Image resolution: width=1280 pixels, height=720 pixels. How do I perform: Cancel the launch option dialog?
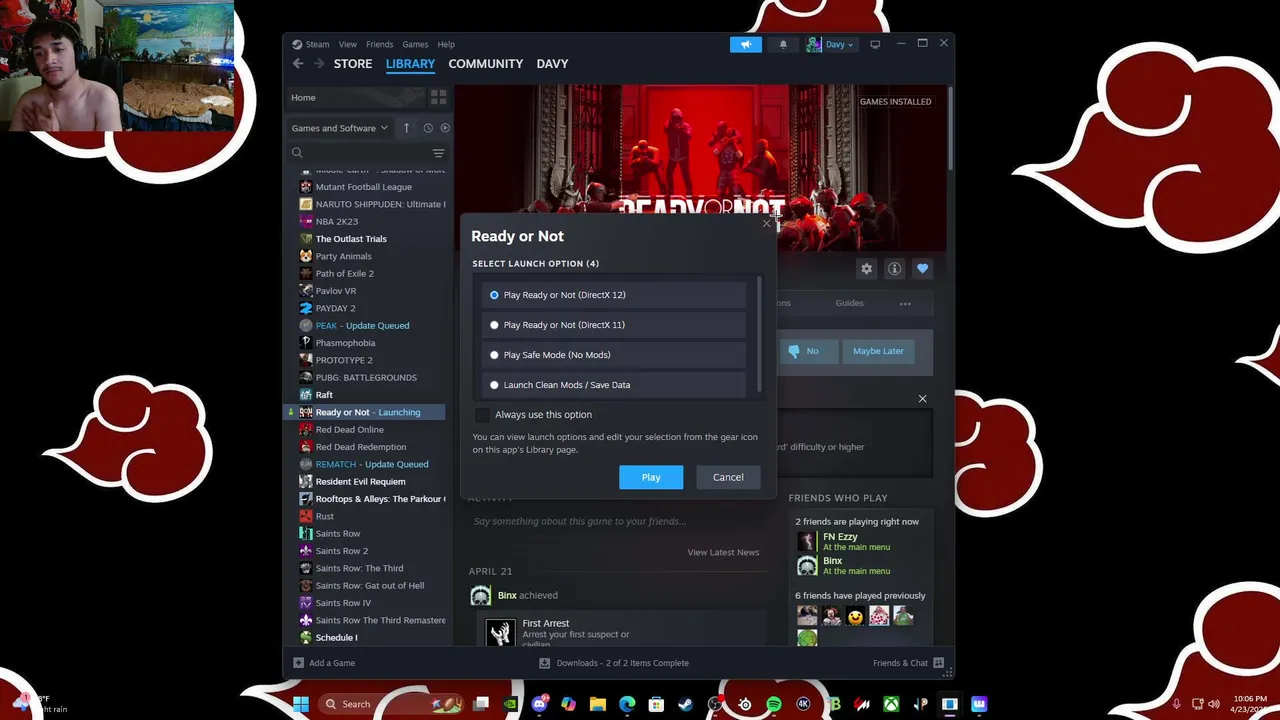[x=728, y=477]
